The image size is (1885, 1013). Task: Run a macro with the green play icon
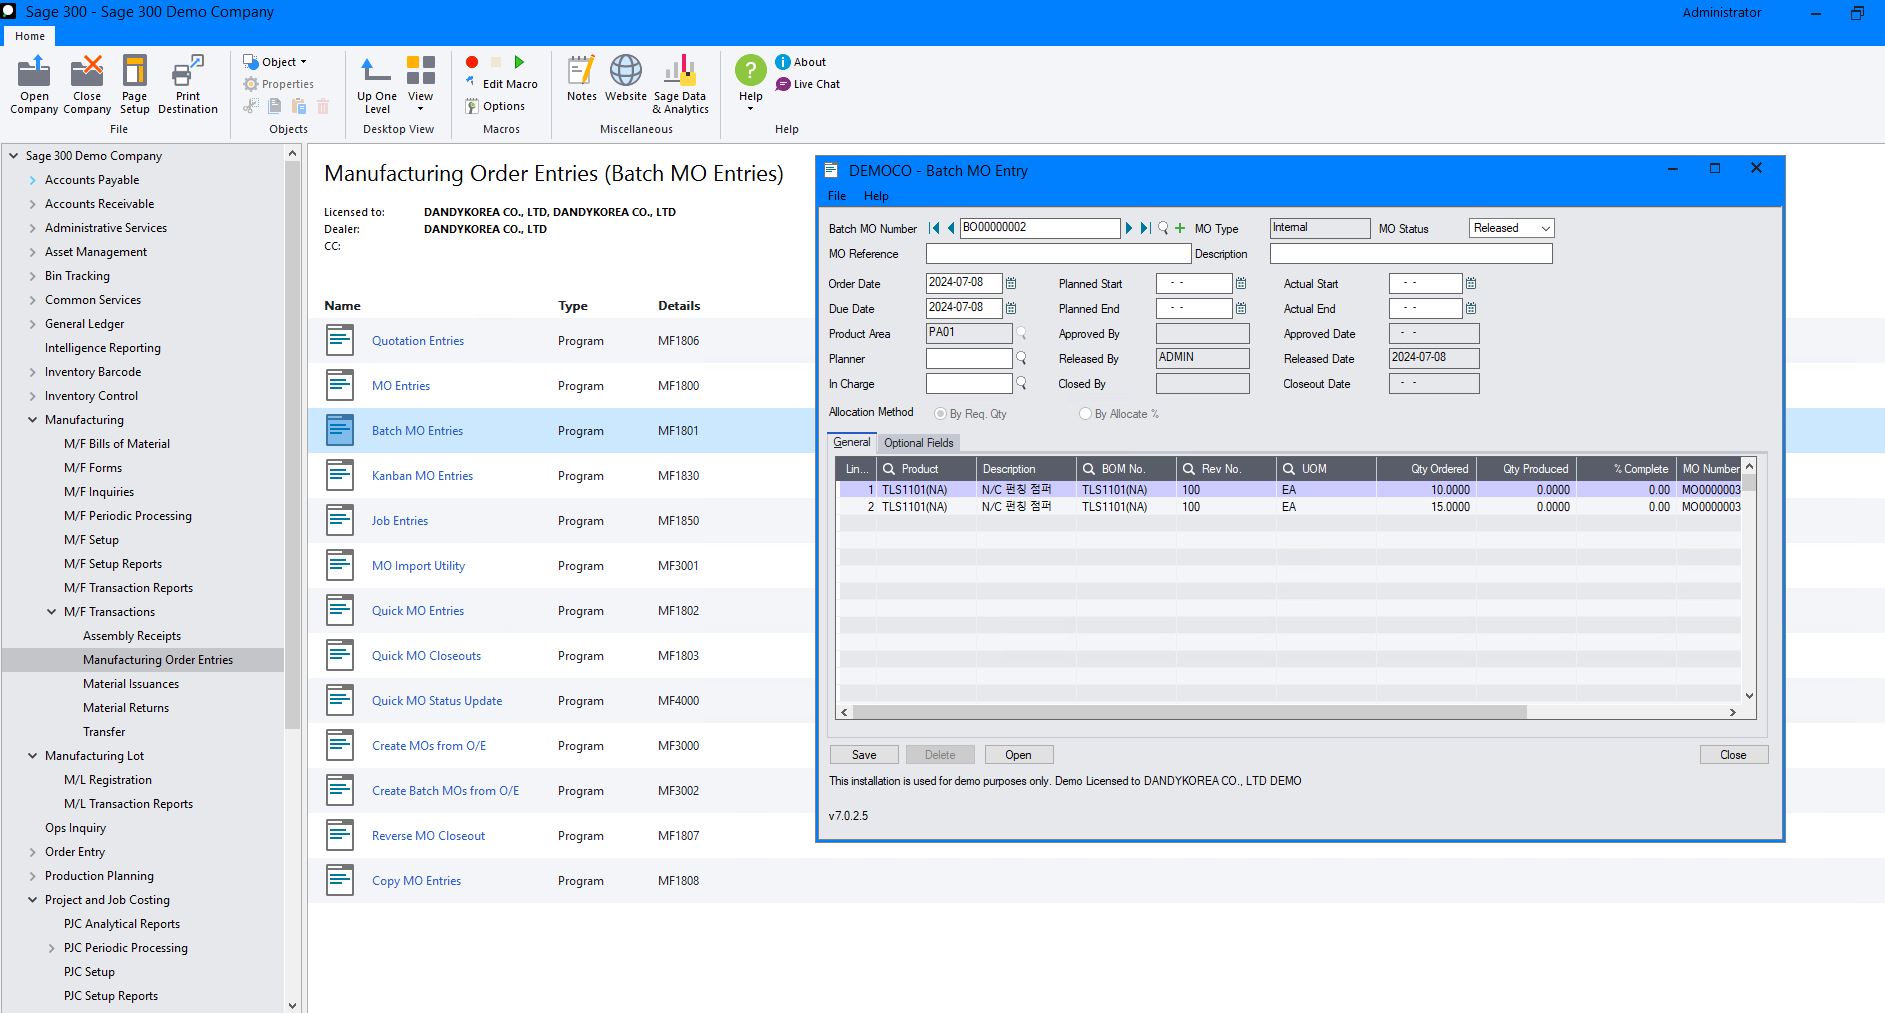click(x=519, y=62)
